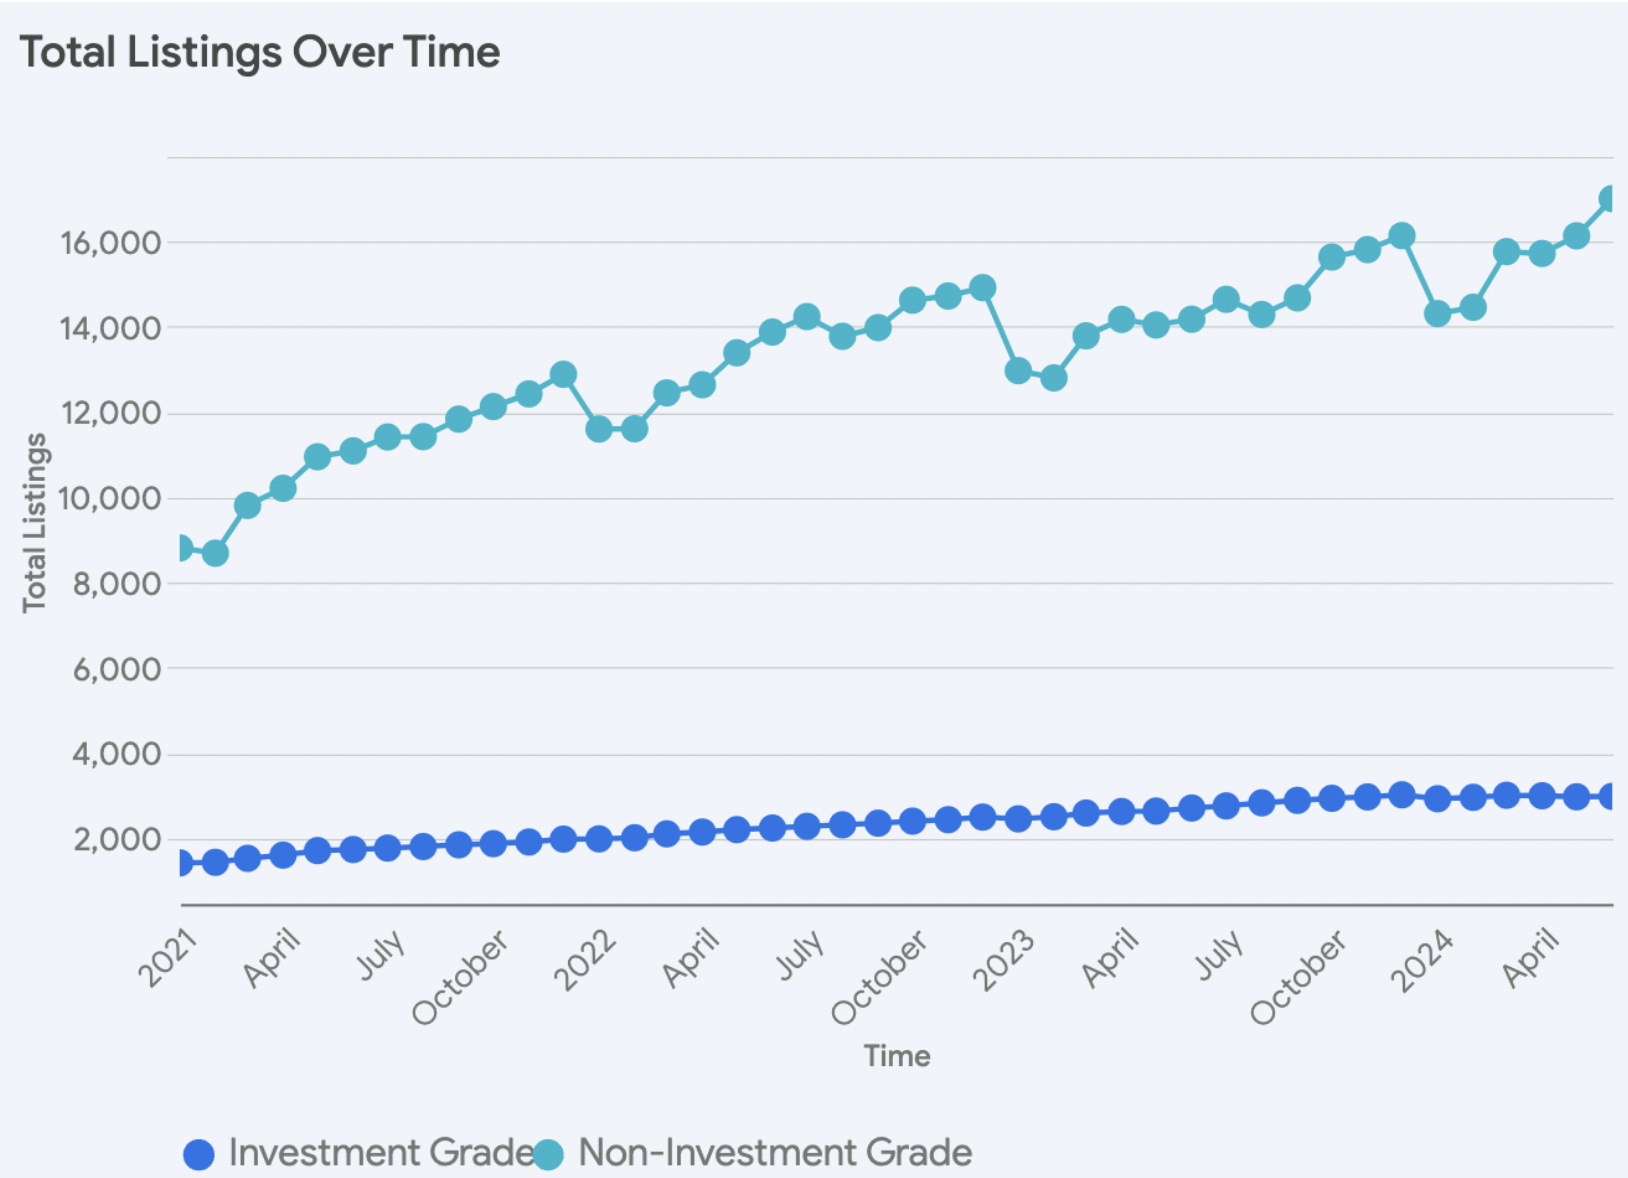Click the "Total Listings Over Time" chart title
The height and width of the screenshot is (1178, 1628).
point(260,52)
